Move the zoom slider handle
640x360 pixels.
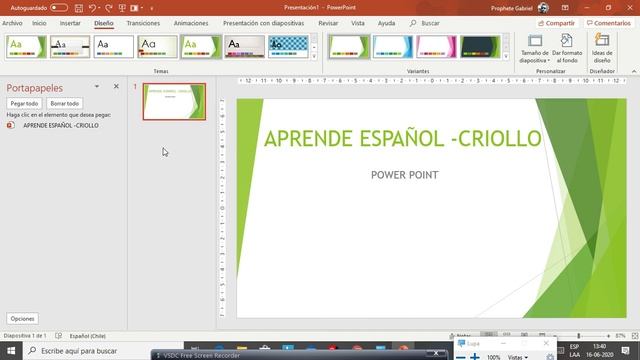point(579,336)
